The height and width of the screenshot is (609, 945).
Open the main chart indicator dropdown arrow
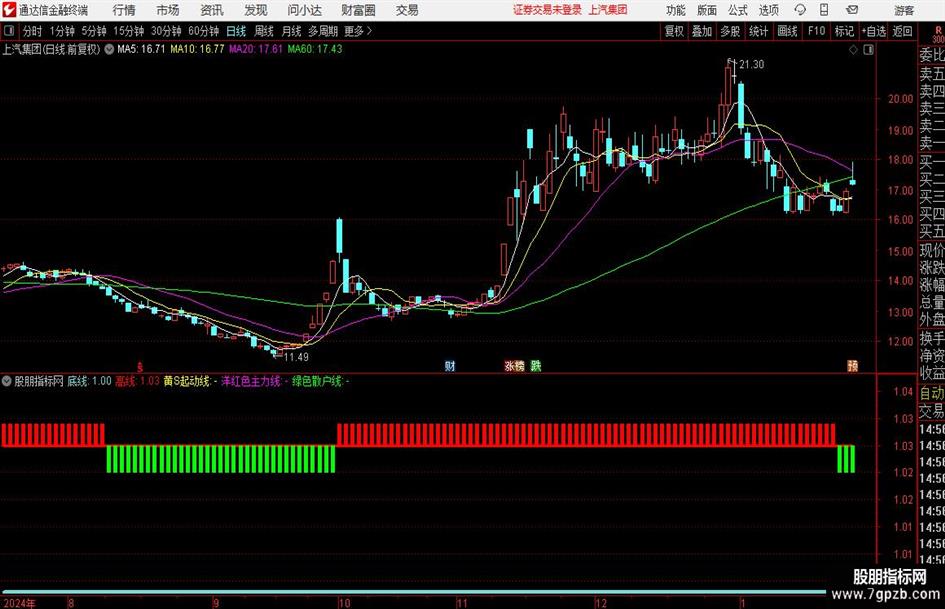pyautogui.click(x=109, y=49)
